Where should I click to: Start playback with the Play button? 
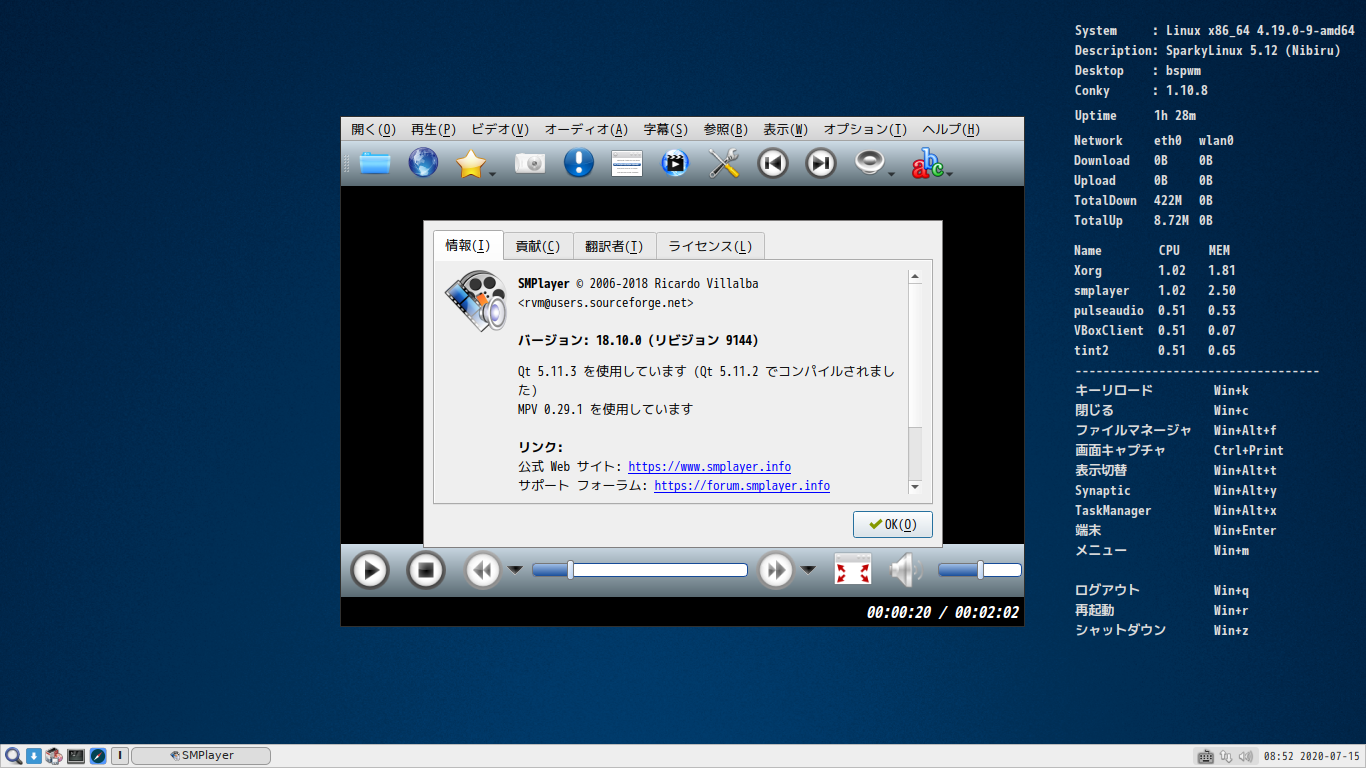[369, 571]
